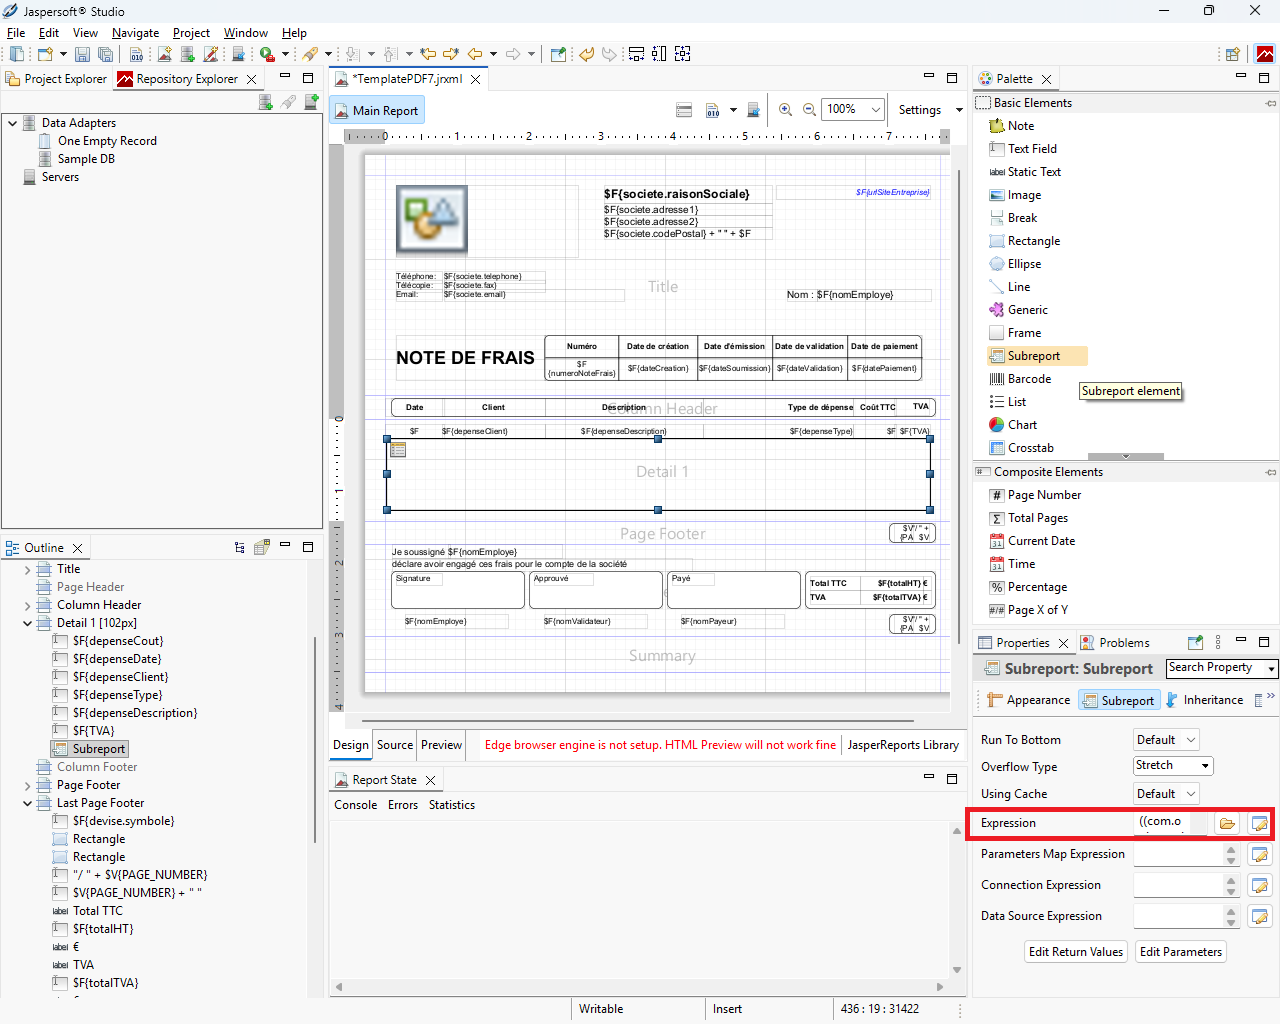
Task: Open the Run To Bottom dropdown
Action: (x=1166, y=740)
